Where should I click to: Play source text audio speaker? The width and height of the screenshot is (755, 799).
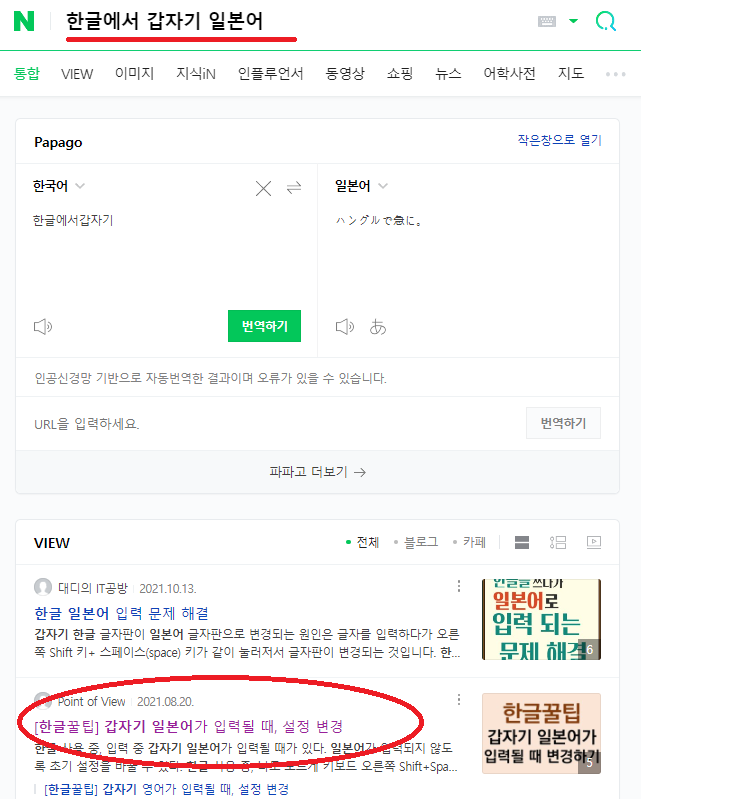[x=43, y=327]
